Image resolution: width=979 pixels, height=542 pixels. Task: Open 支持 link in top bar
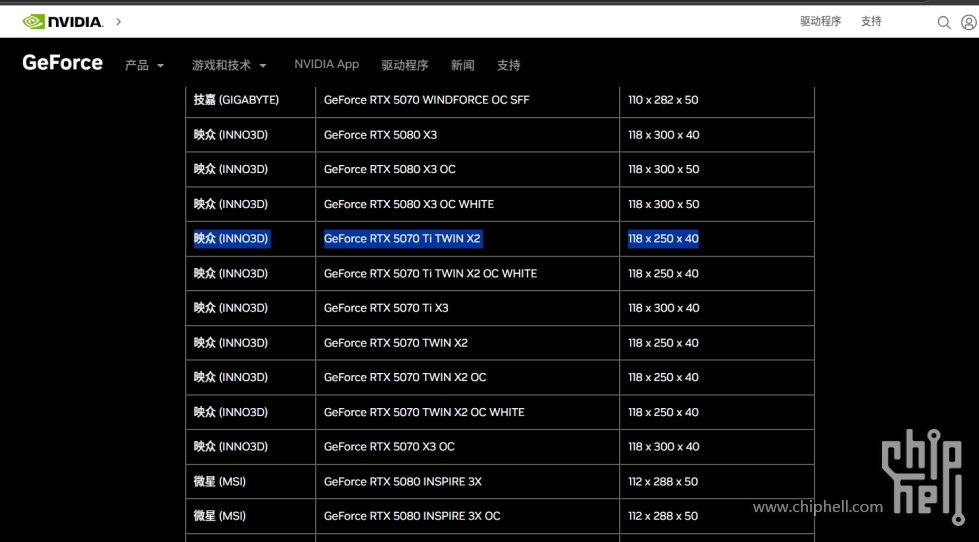pyautogui.click(x=871, y=21)
